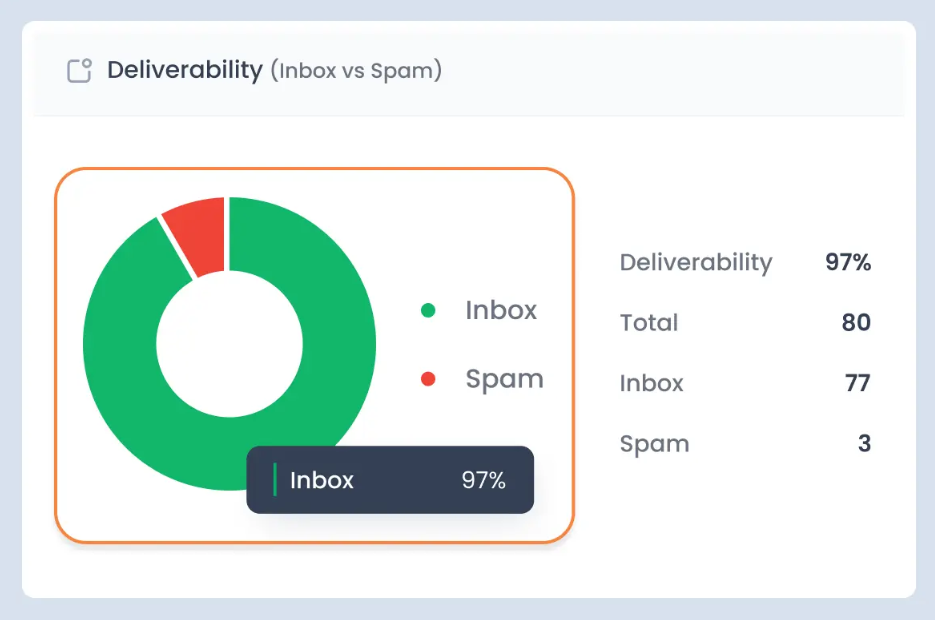Click the total count of 80

(x=856, y=323)
